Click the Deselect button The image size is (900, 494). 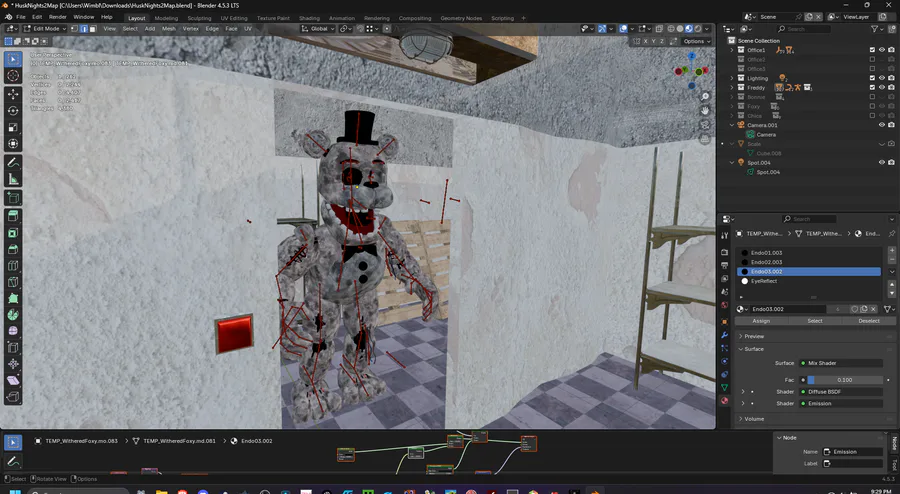click(x=869, y=321)
